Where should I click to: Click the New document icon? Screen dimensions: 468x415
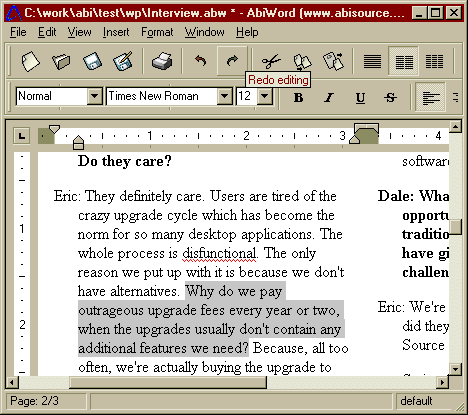click(x=30, y=61)
